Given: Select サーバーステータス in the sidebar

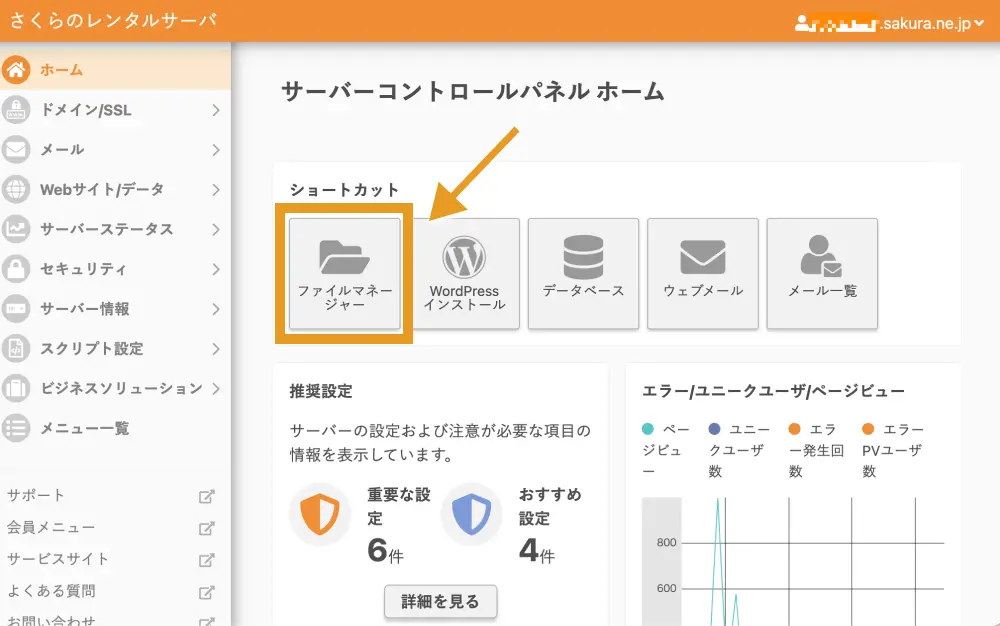Looking at the screenshot, I should tap(106, 229).
